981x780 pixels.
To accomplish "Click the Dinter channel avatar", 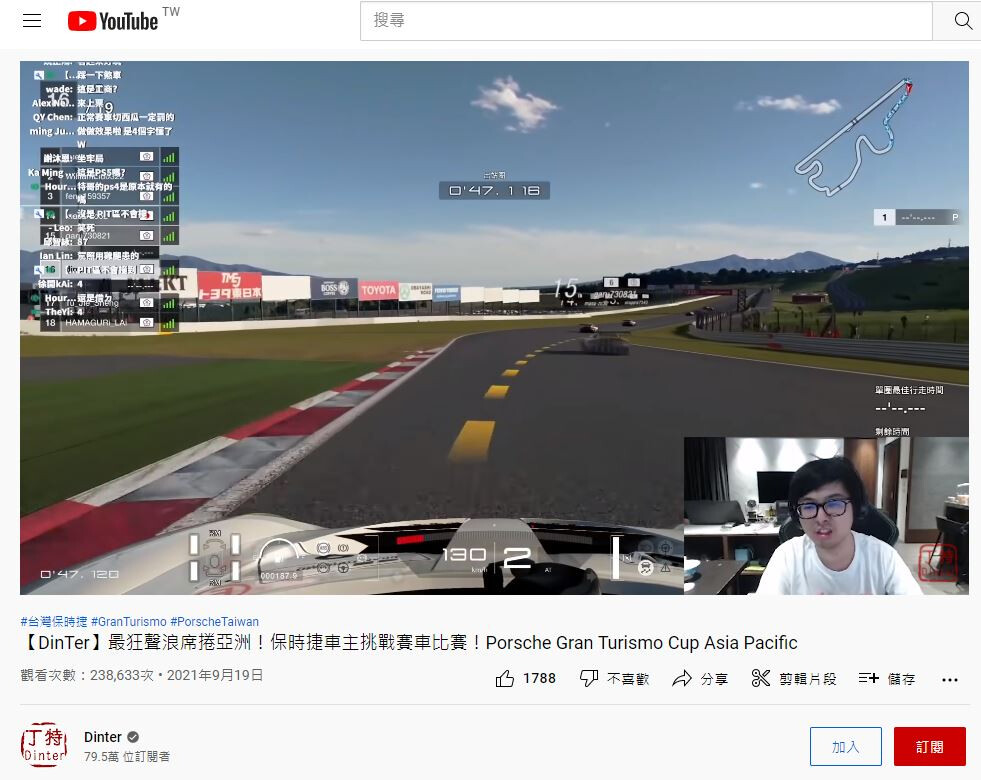I will click(x=44, y=745).
